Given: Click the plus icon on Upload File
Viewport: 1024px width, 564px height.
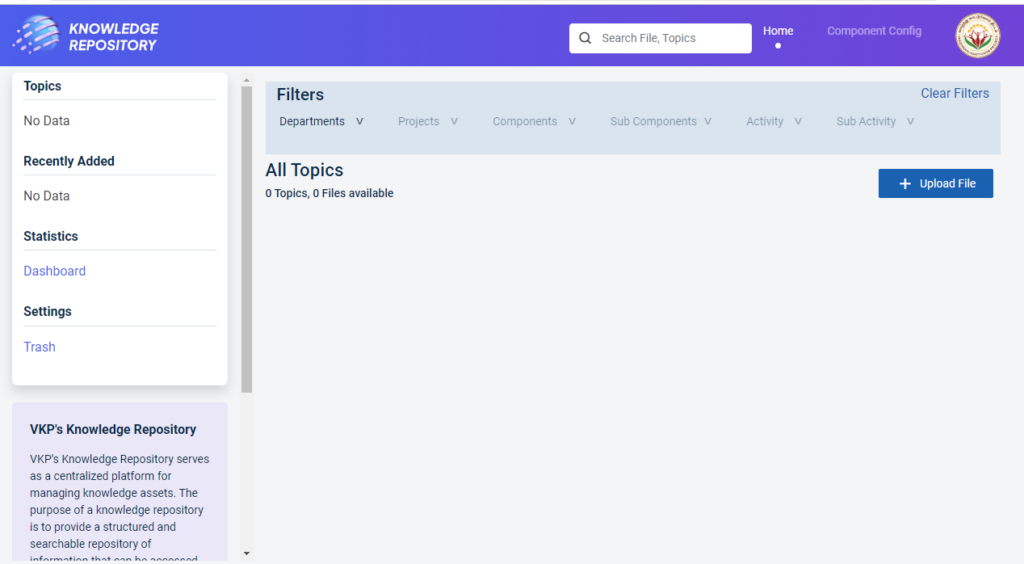Looking at the screenshot, I should click(905, 184).
